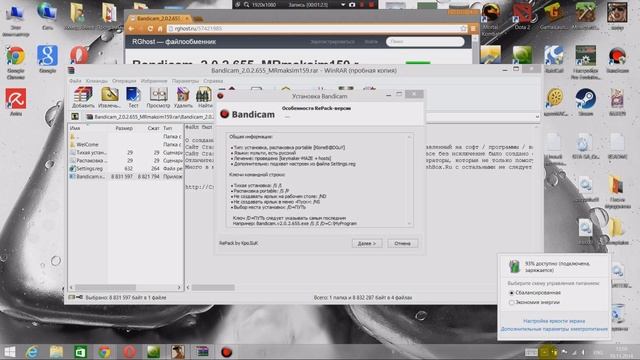
Task: Open WinRAR Параметры menu
Action: tap(185, 81)
